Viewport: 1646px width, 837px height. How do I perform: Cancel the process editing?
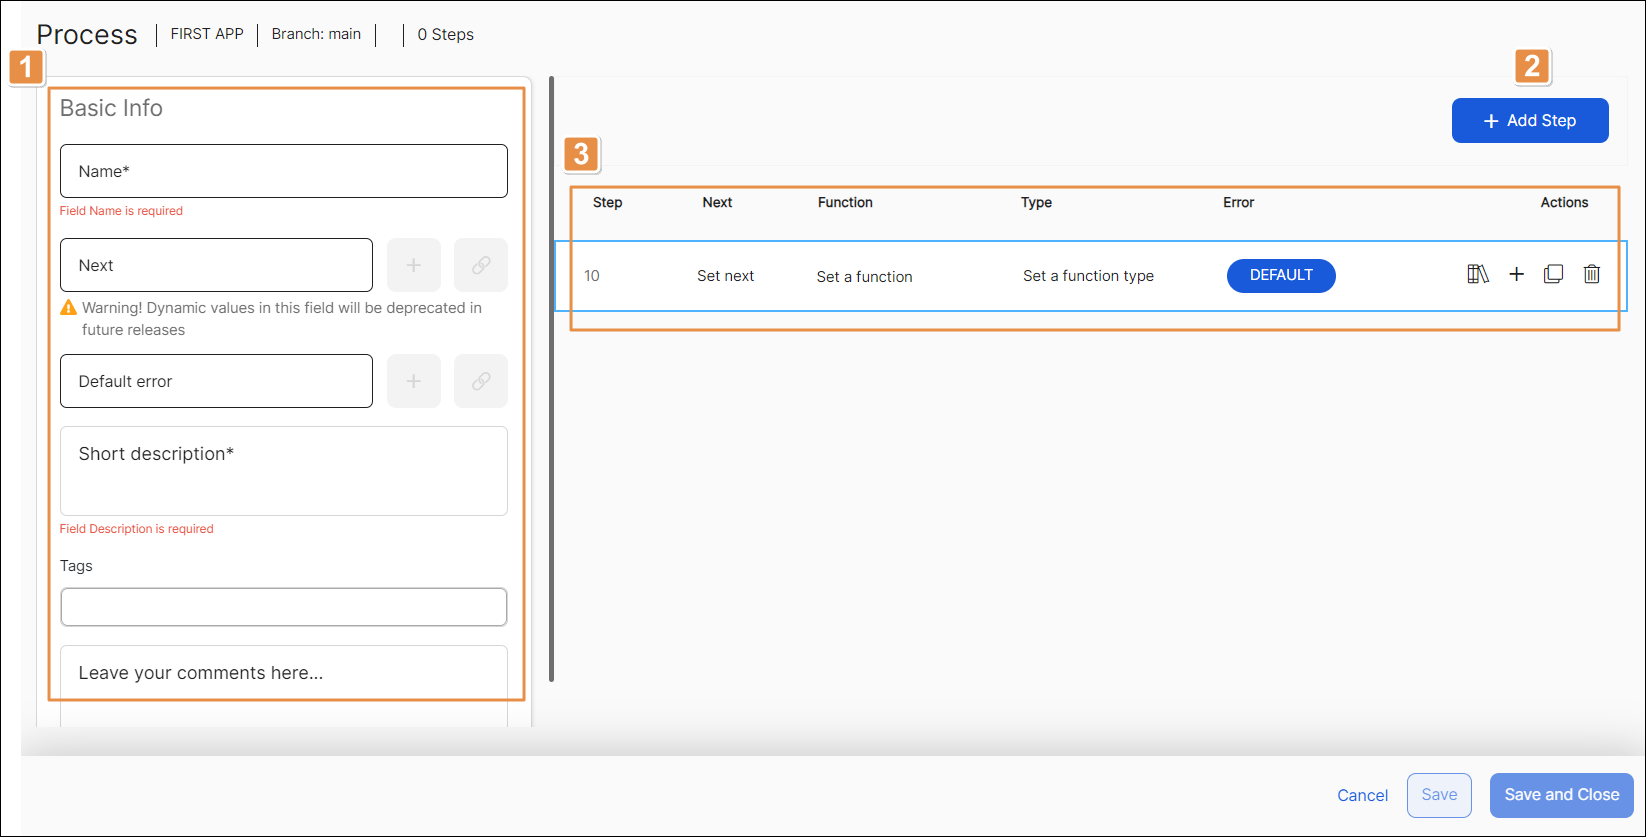point(1362,795)
